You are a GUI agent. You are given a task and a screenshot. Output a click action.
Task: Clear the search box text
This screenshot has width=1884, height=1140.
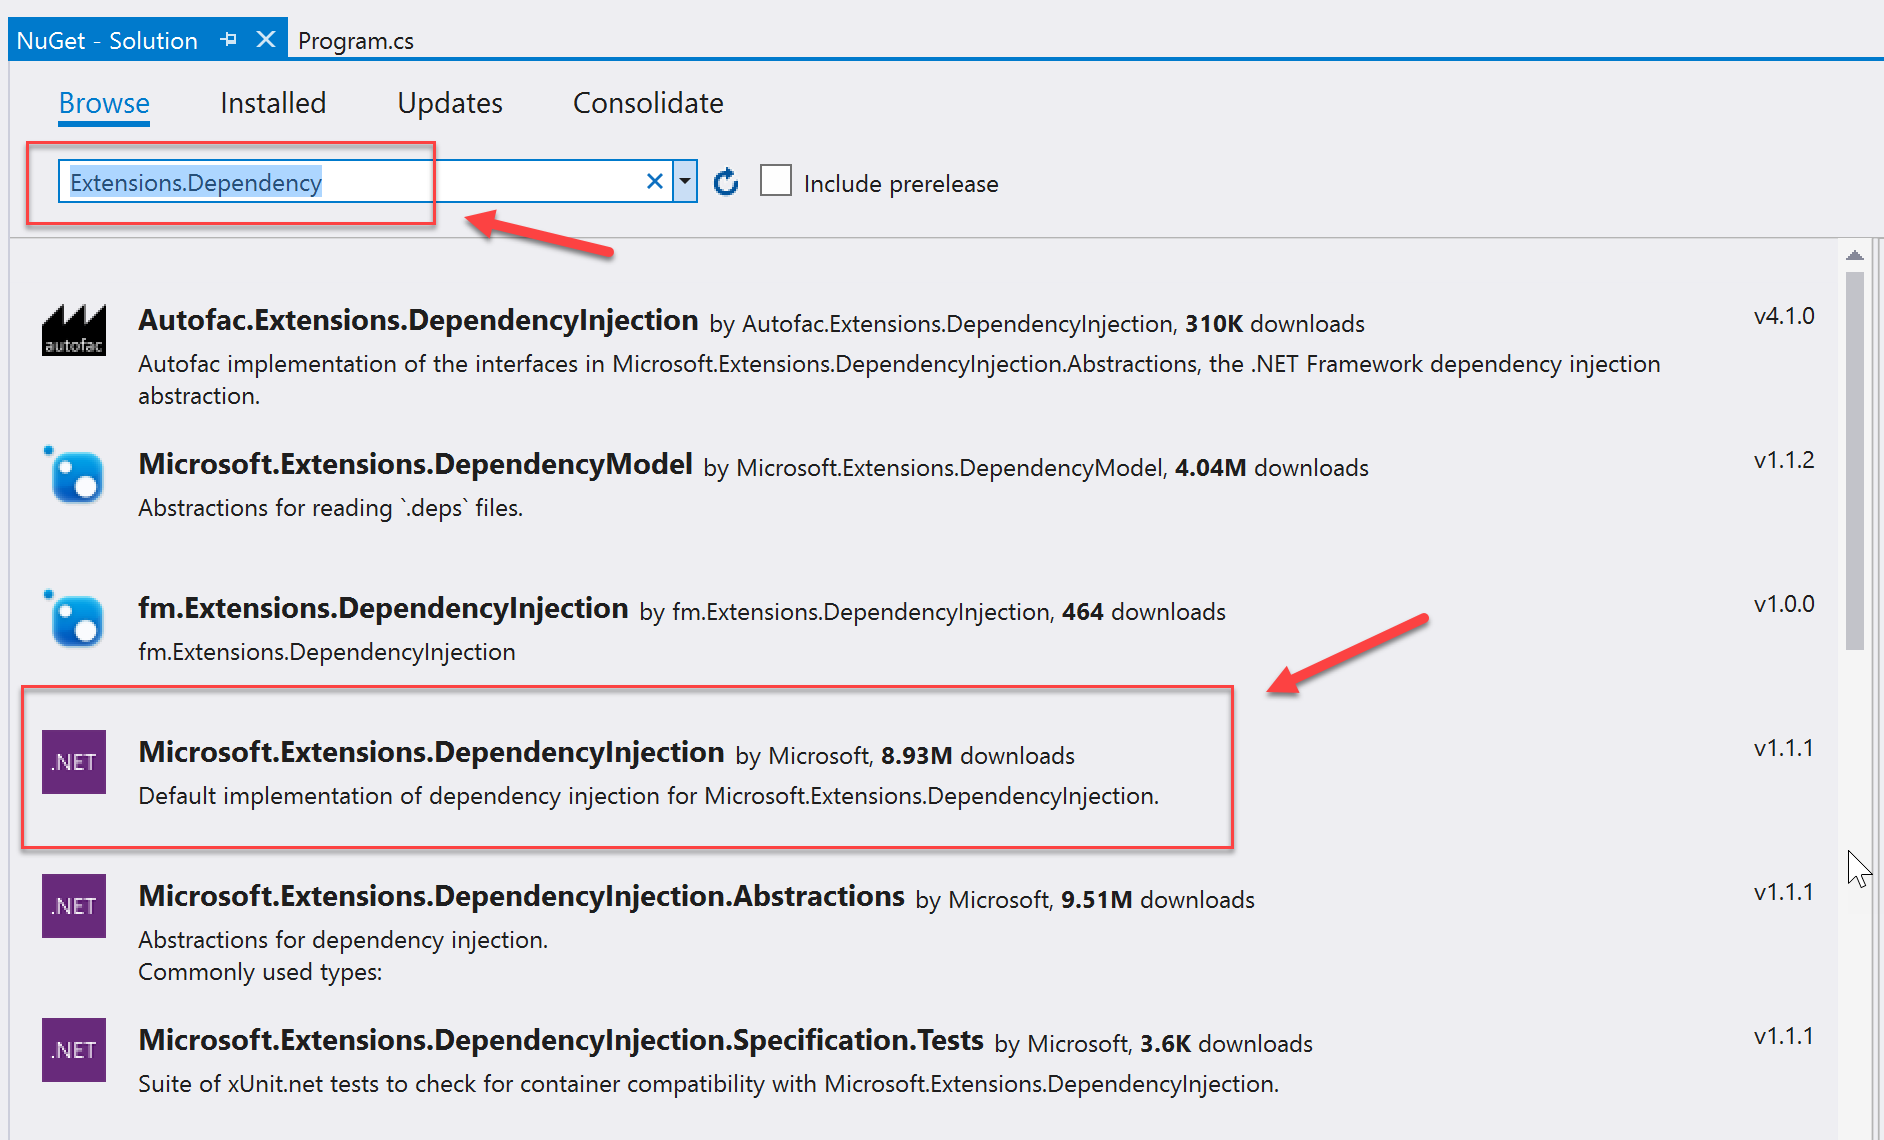[x=655, y=181]
